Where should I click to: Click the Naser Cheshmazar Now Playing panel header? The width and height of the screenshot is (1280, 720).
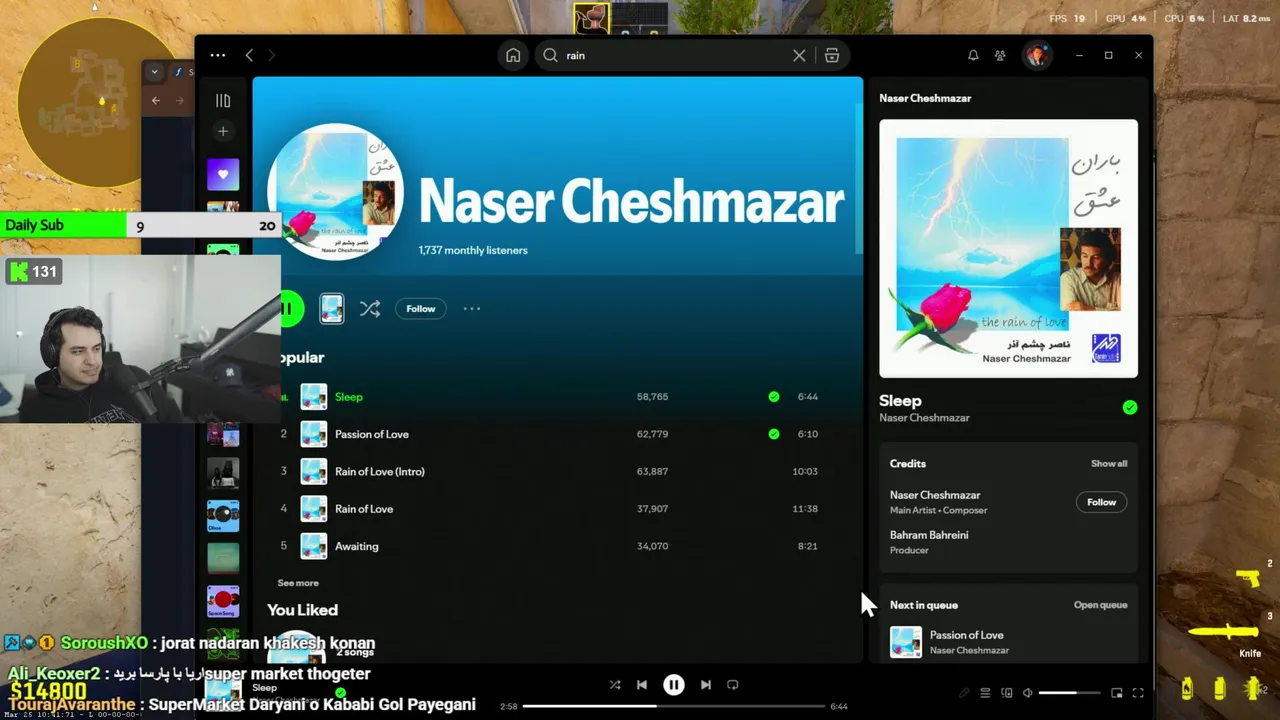[925, 98]
